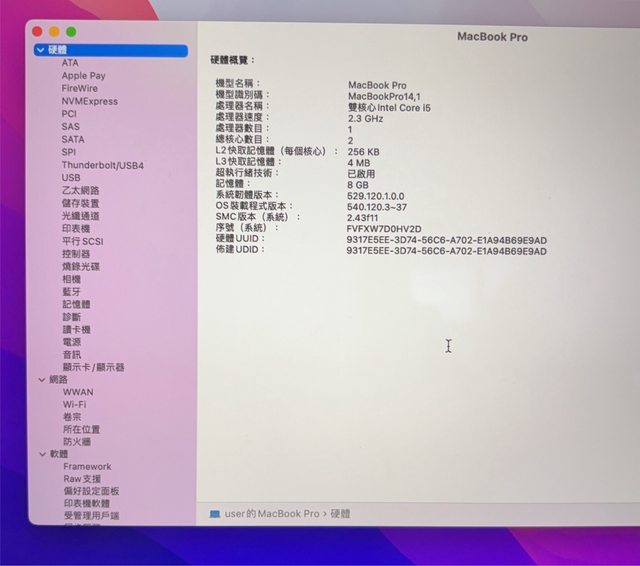Viewport: 640px width, 566px height.
Task: Select the 網路 section heading
Action: click(x=58, y=380)
